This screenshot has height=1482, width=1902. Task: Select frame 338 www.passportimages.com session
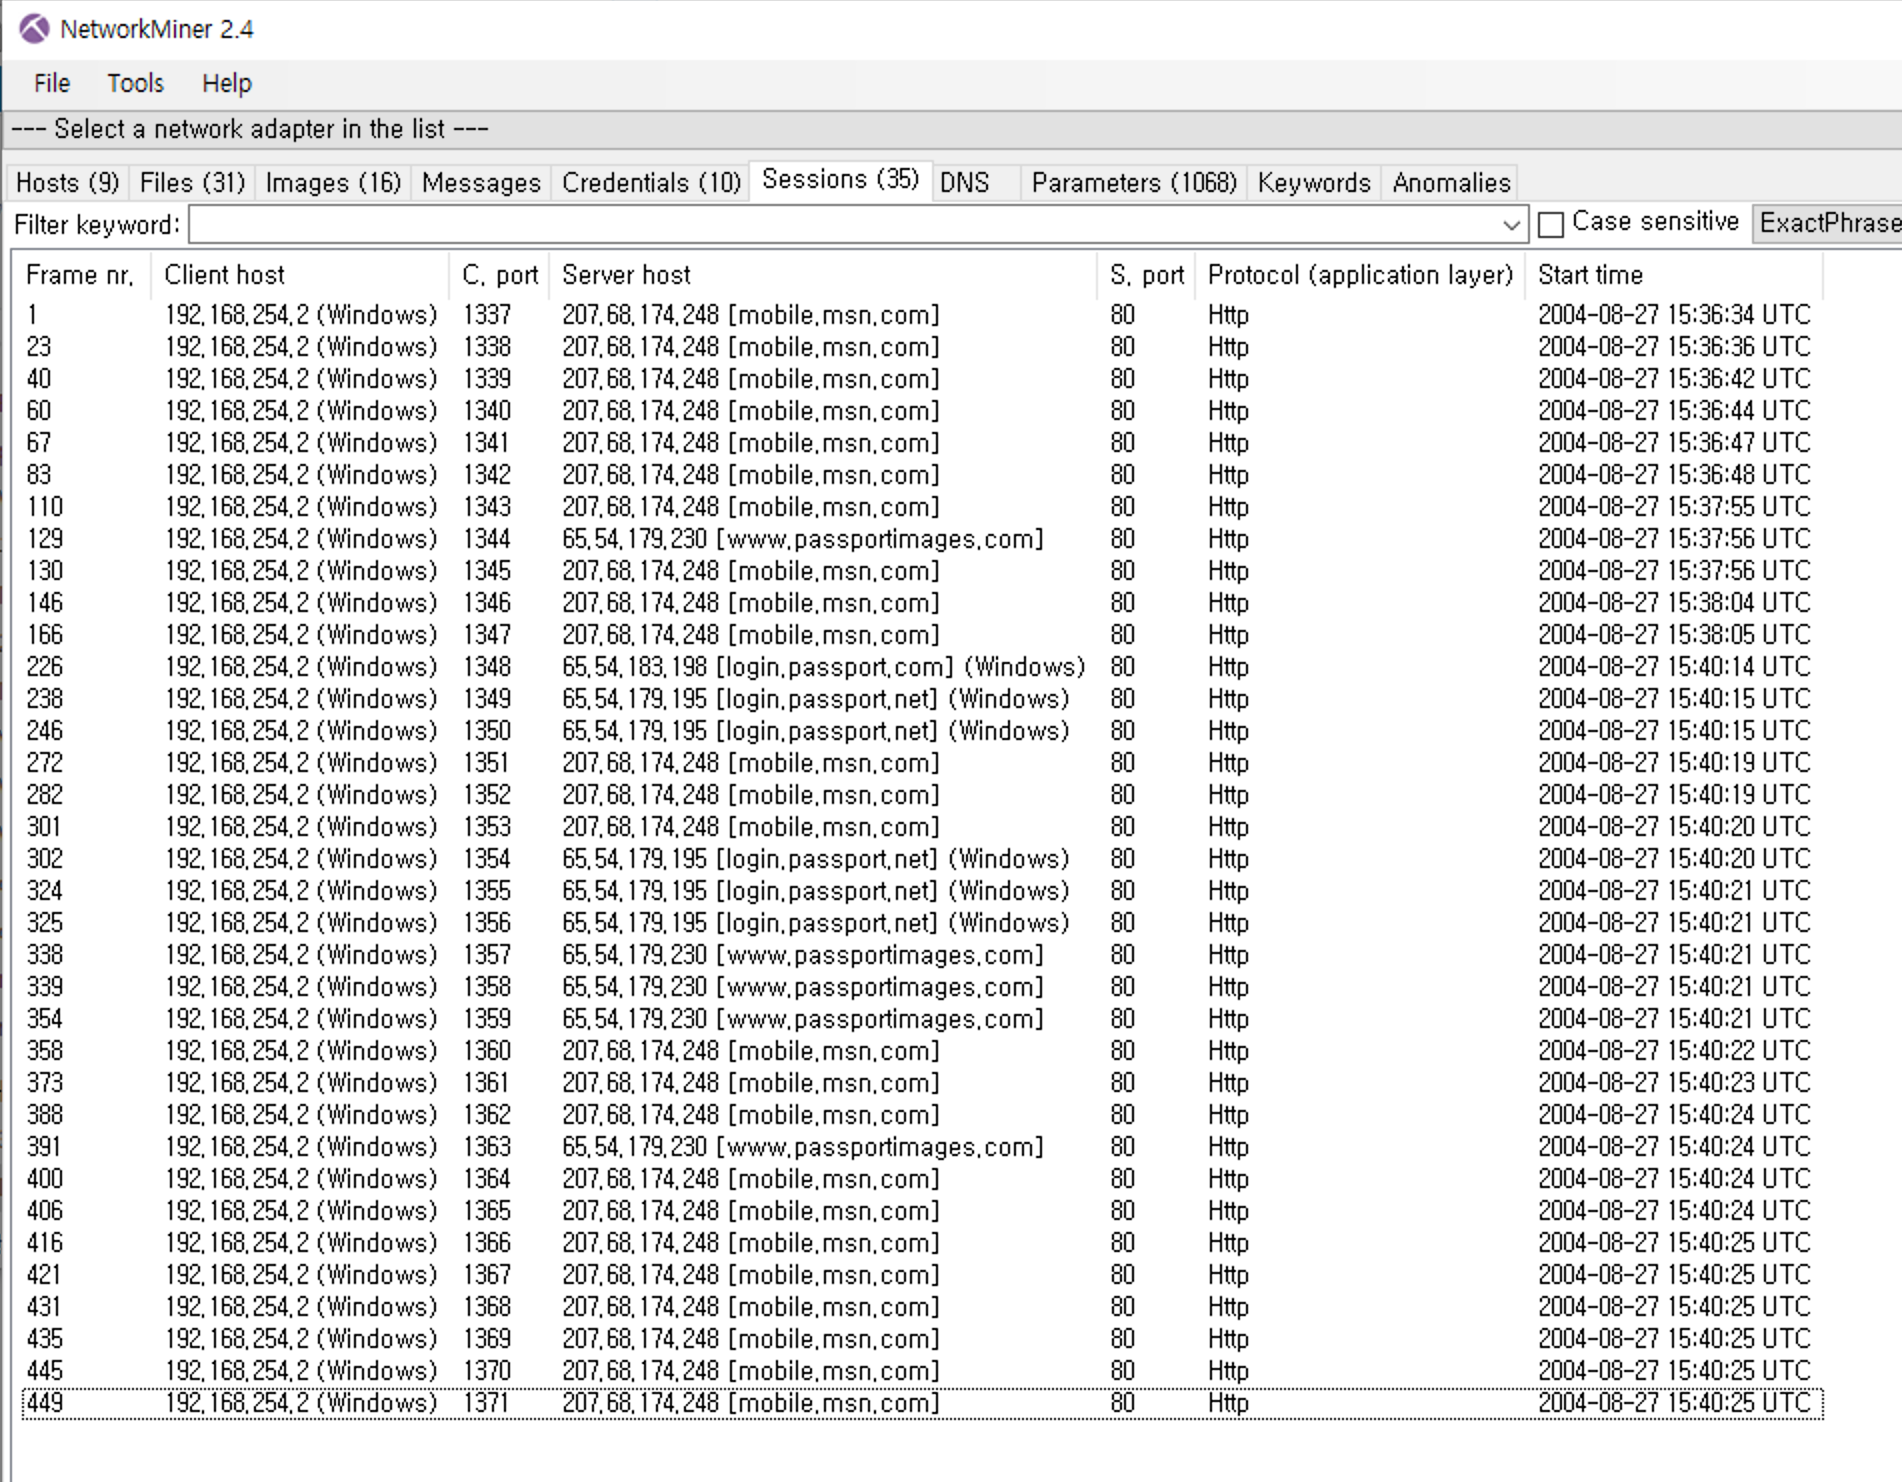[922, 955]
